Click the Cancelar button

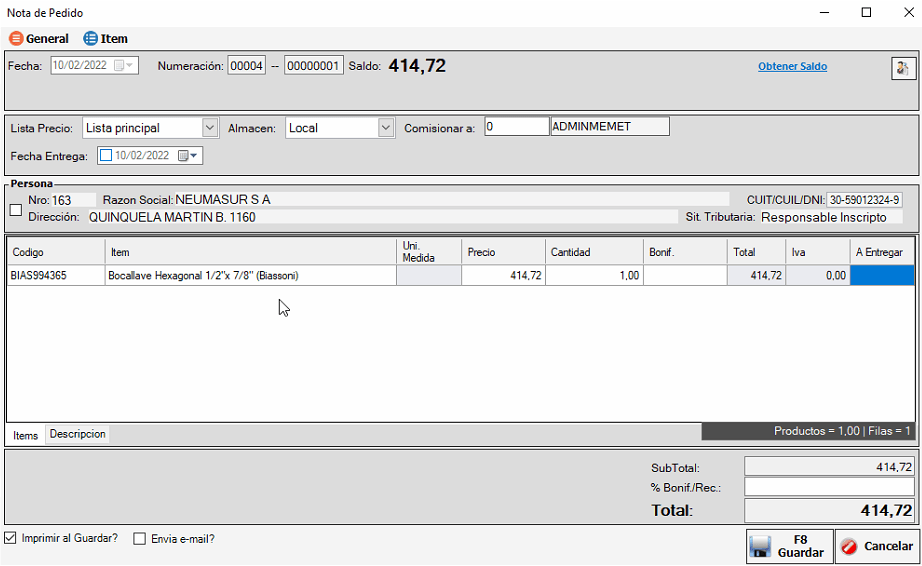877,547
